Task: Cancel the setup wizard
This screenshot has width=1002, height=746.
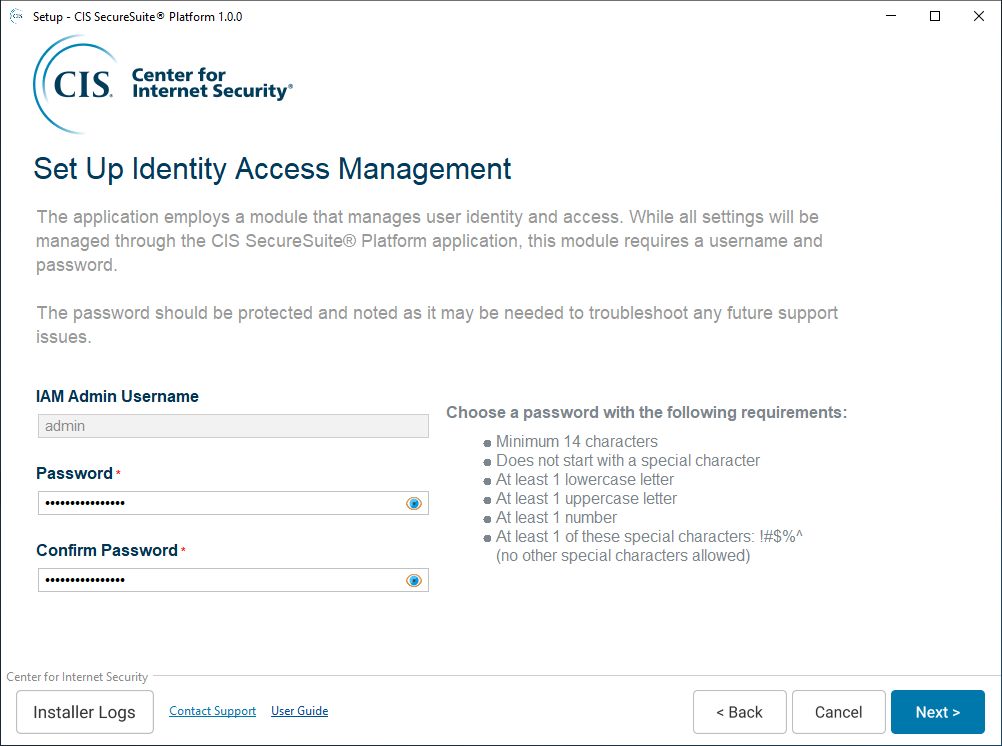Action: point(838,712)
